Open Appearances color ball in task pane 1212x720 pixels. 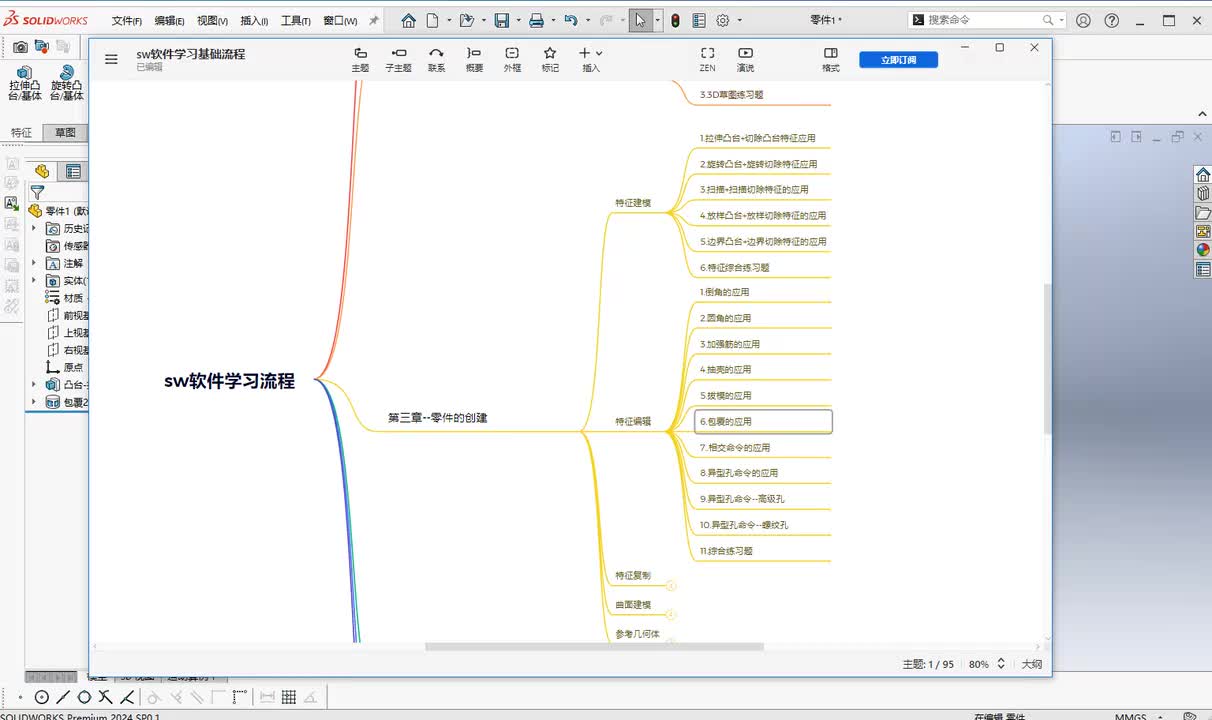click(1203, 250)
